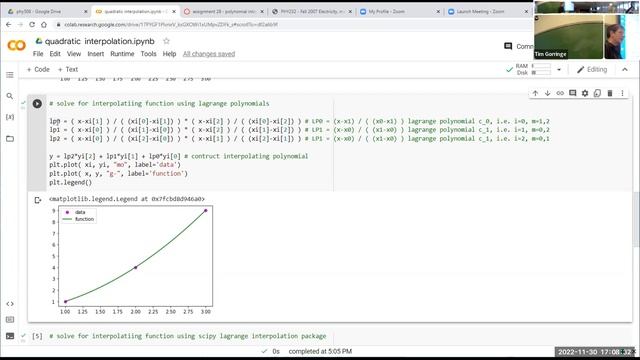640x360 pixels.
Task: Open the code snippets panel
Action: tap(10, 304)
